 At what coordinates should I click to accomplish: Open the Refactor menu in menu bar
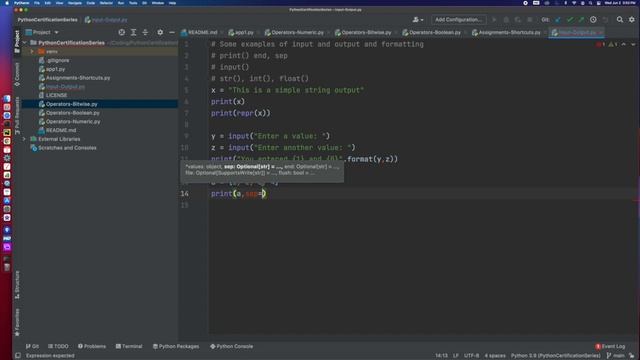click(x=106, y=3)
